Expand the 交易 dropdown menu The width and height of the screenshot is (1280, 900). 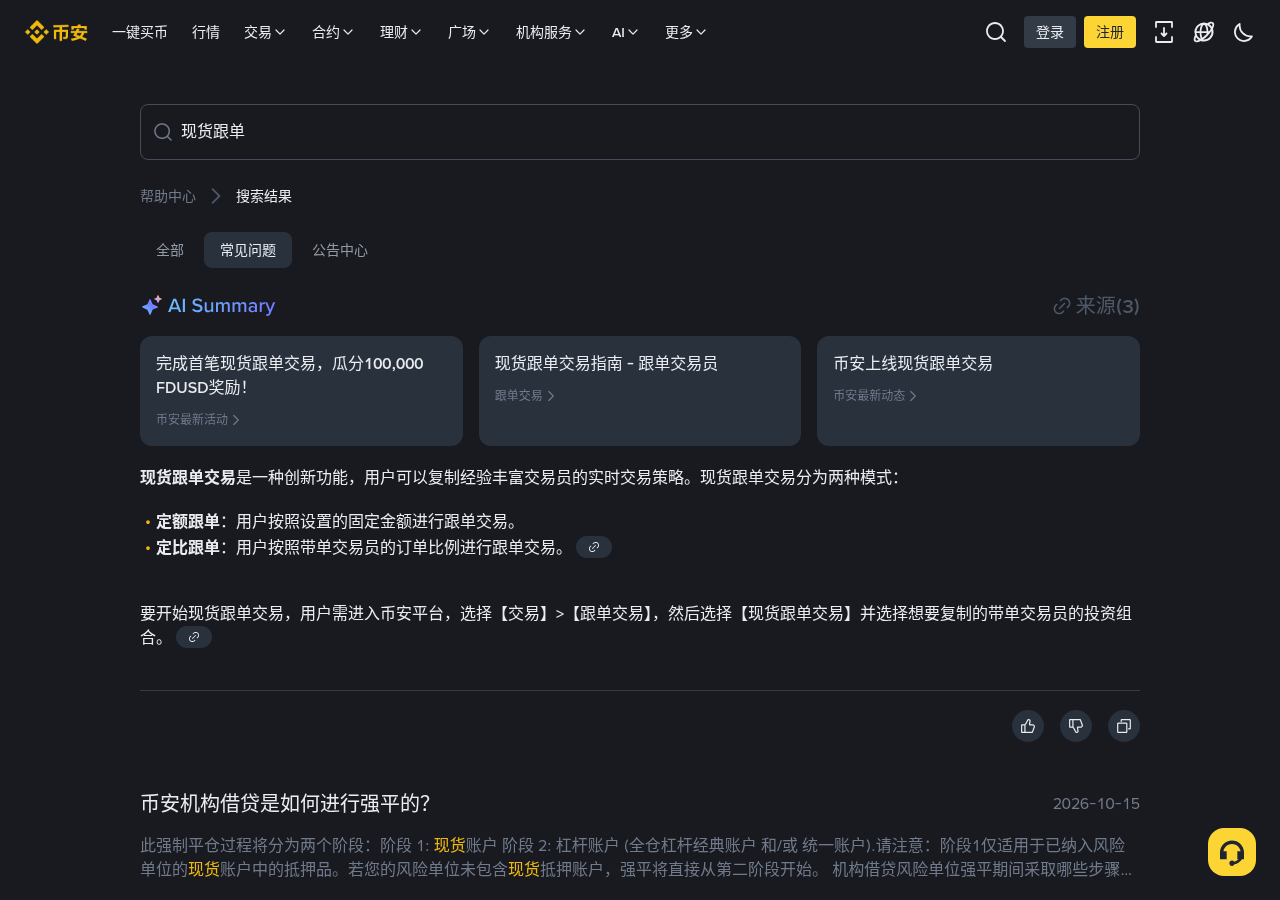click(265, 32)
